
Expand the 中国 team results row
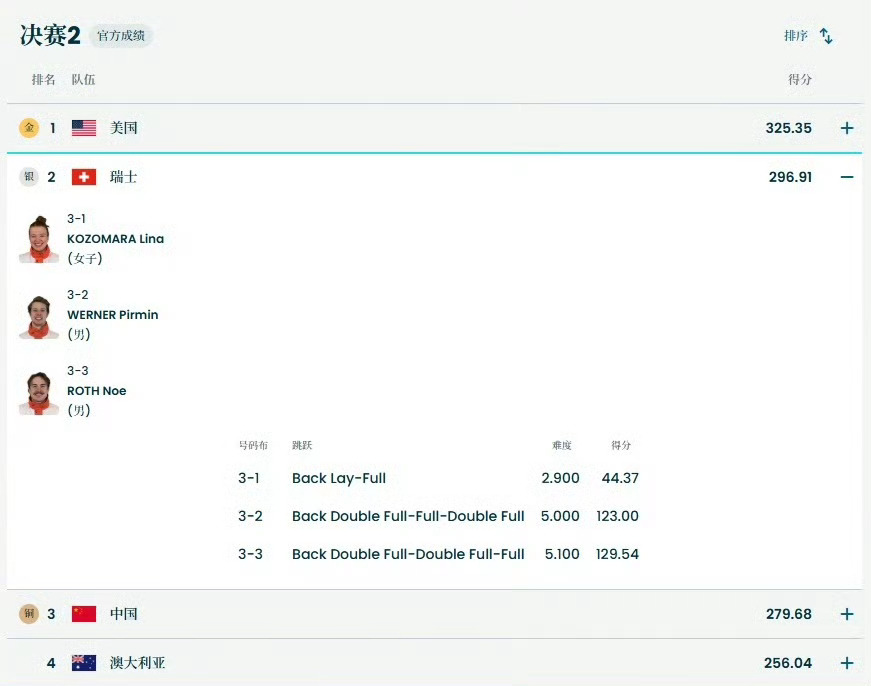(846, 614)
